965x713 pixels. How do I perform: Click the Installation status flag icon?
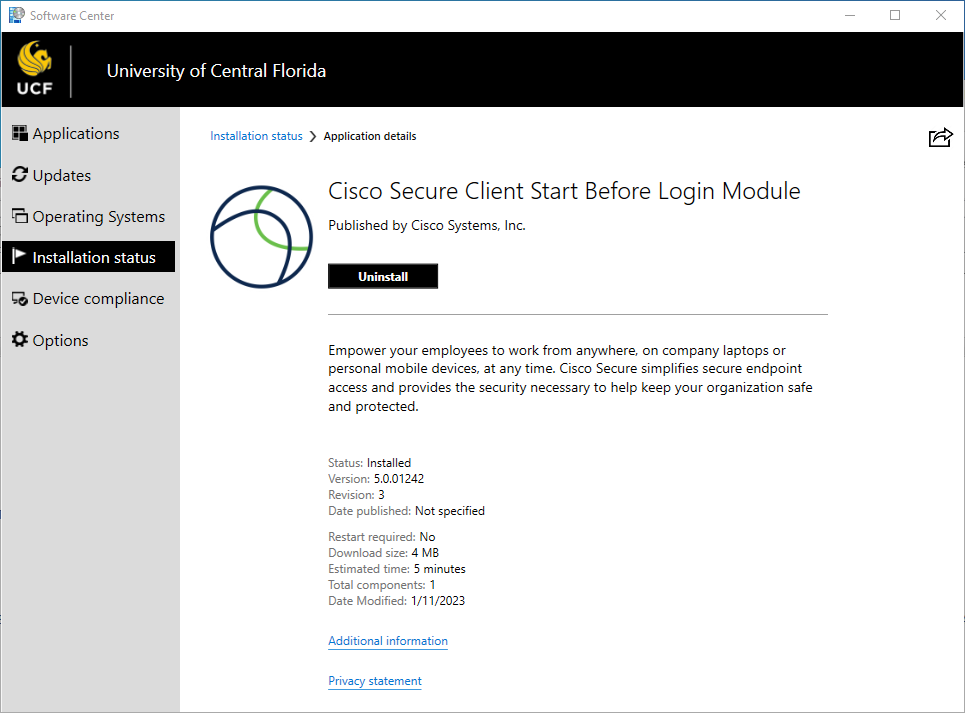point(19,257)
